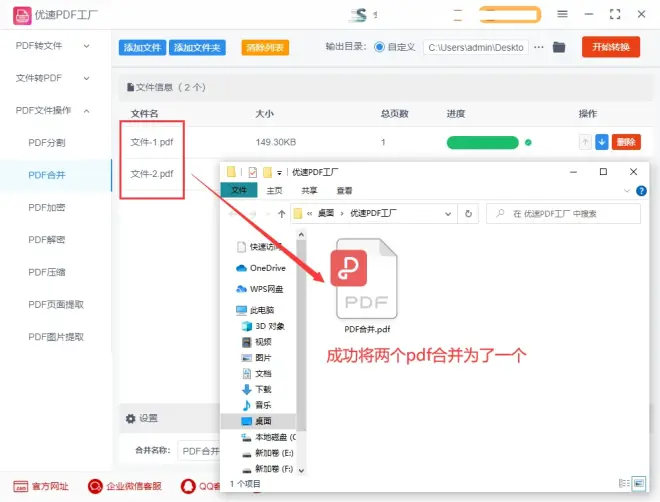Open the 共享 tab in Explorer
The image size is (660, 502).
tap(309, 191)
